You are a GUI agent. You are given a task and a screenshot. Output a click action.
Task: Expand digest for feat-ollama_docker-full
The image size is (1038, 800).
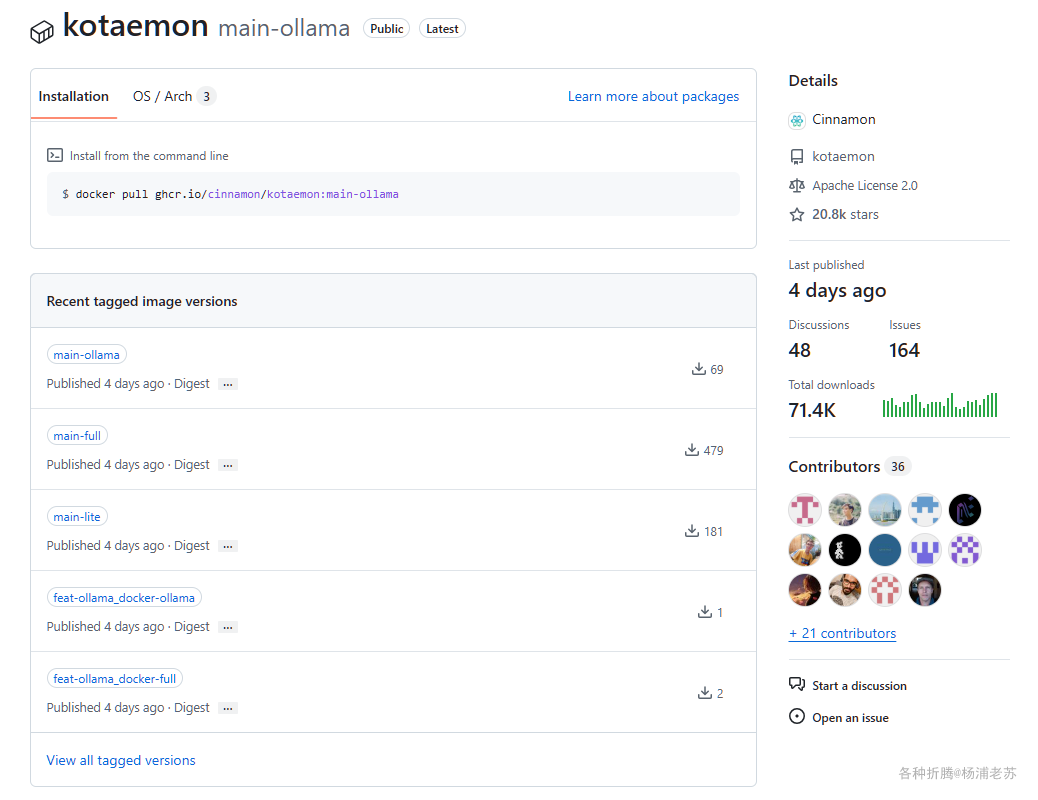click(x=228, y=708)
